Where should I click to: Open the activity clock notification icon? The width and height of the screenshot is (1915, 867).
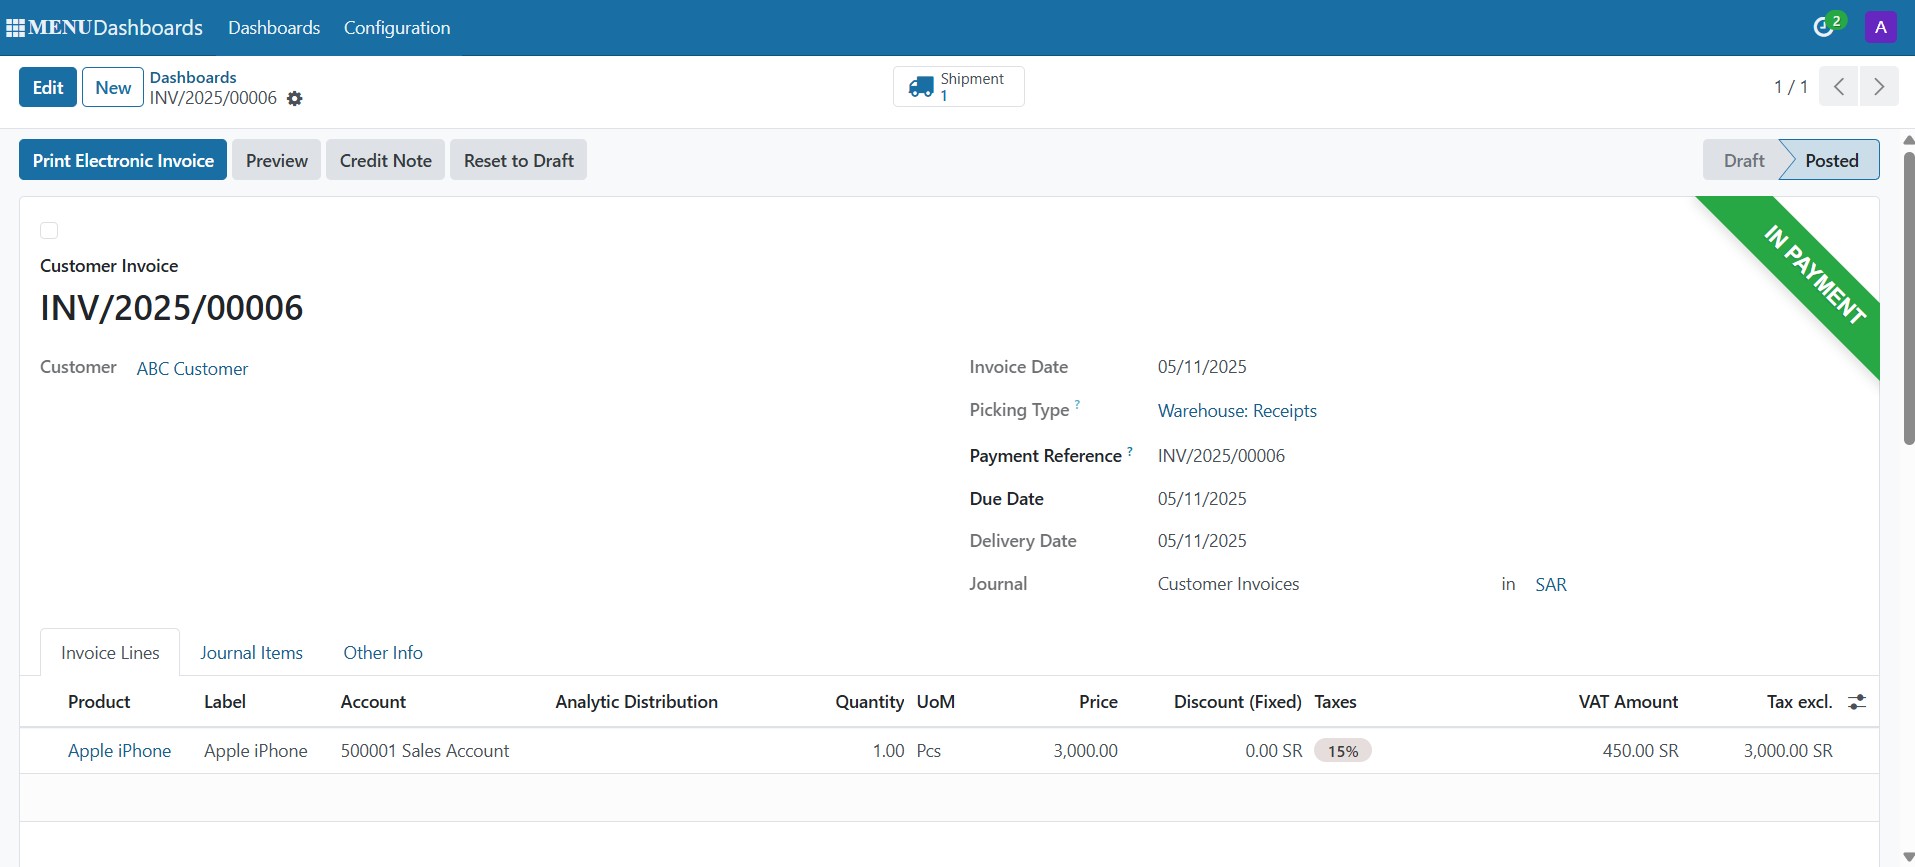point(1824,27)
